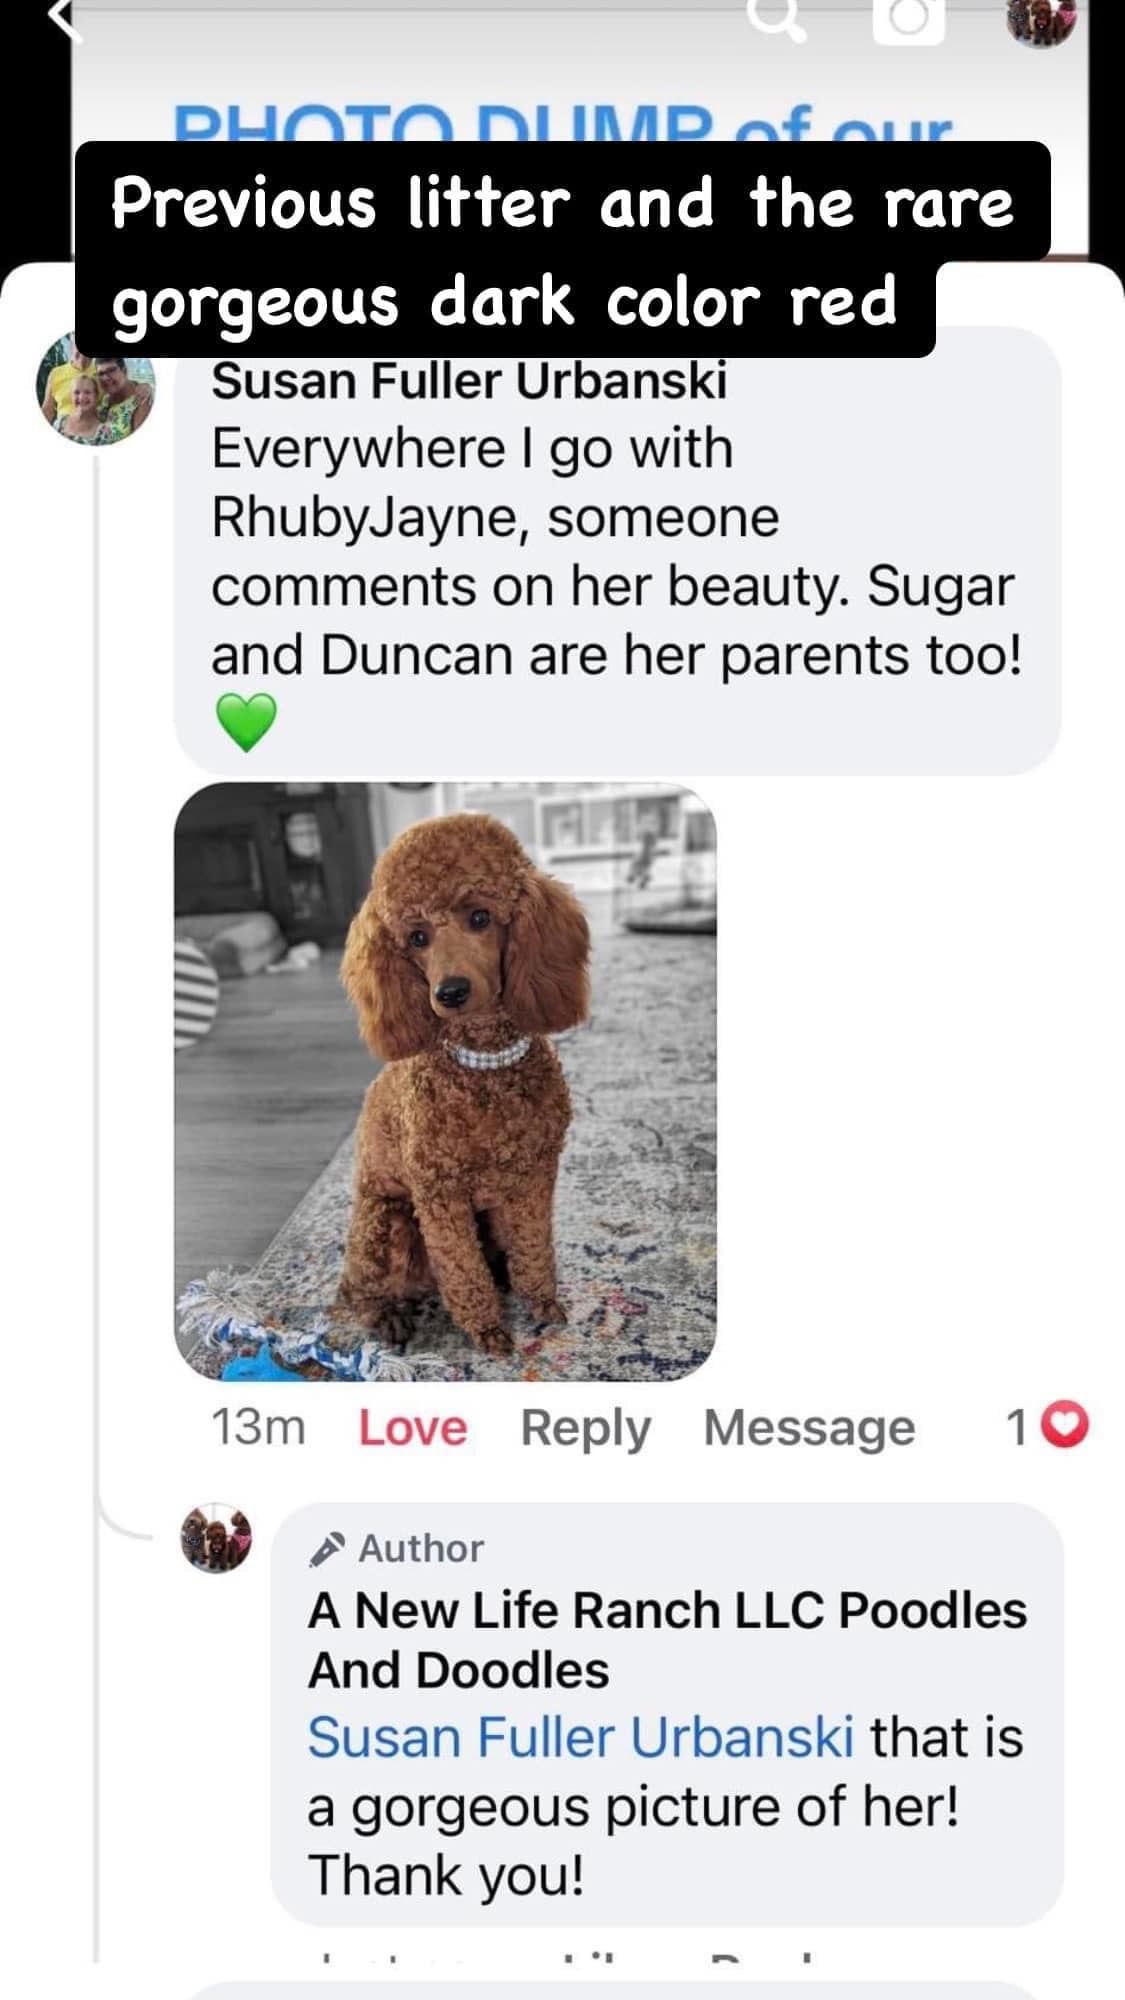
Task: Open A New Life Ranch avatar
Action: point(216,1538)
